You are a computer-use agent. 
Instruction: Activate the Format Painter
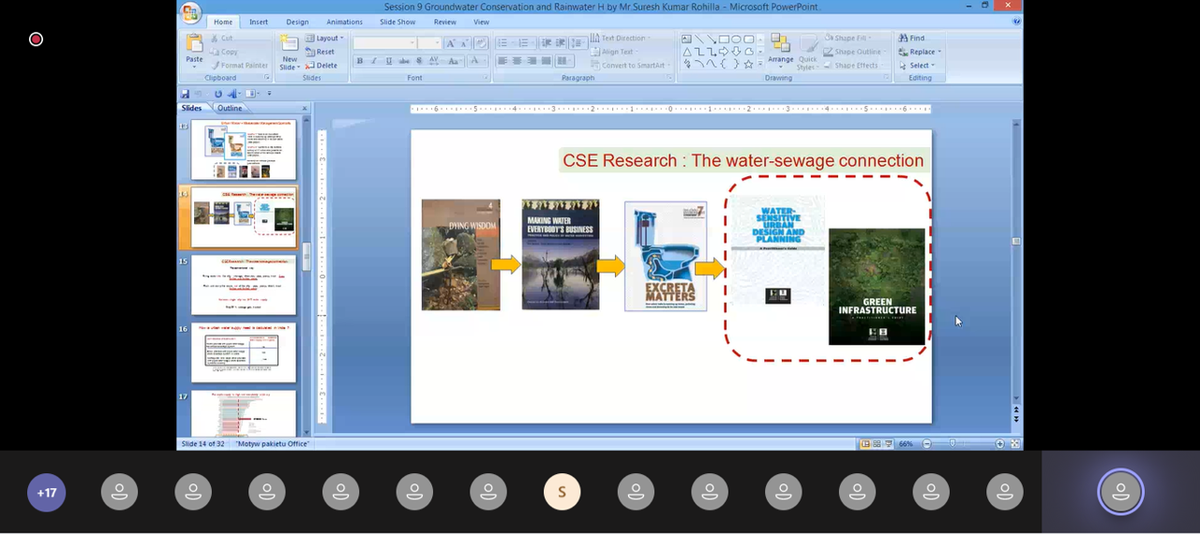point(239,65)
